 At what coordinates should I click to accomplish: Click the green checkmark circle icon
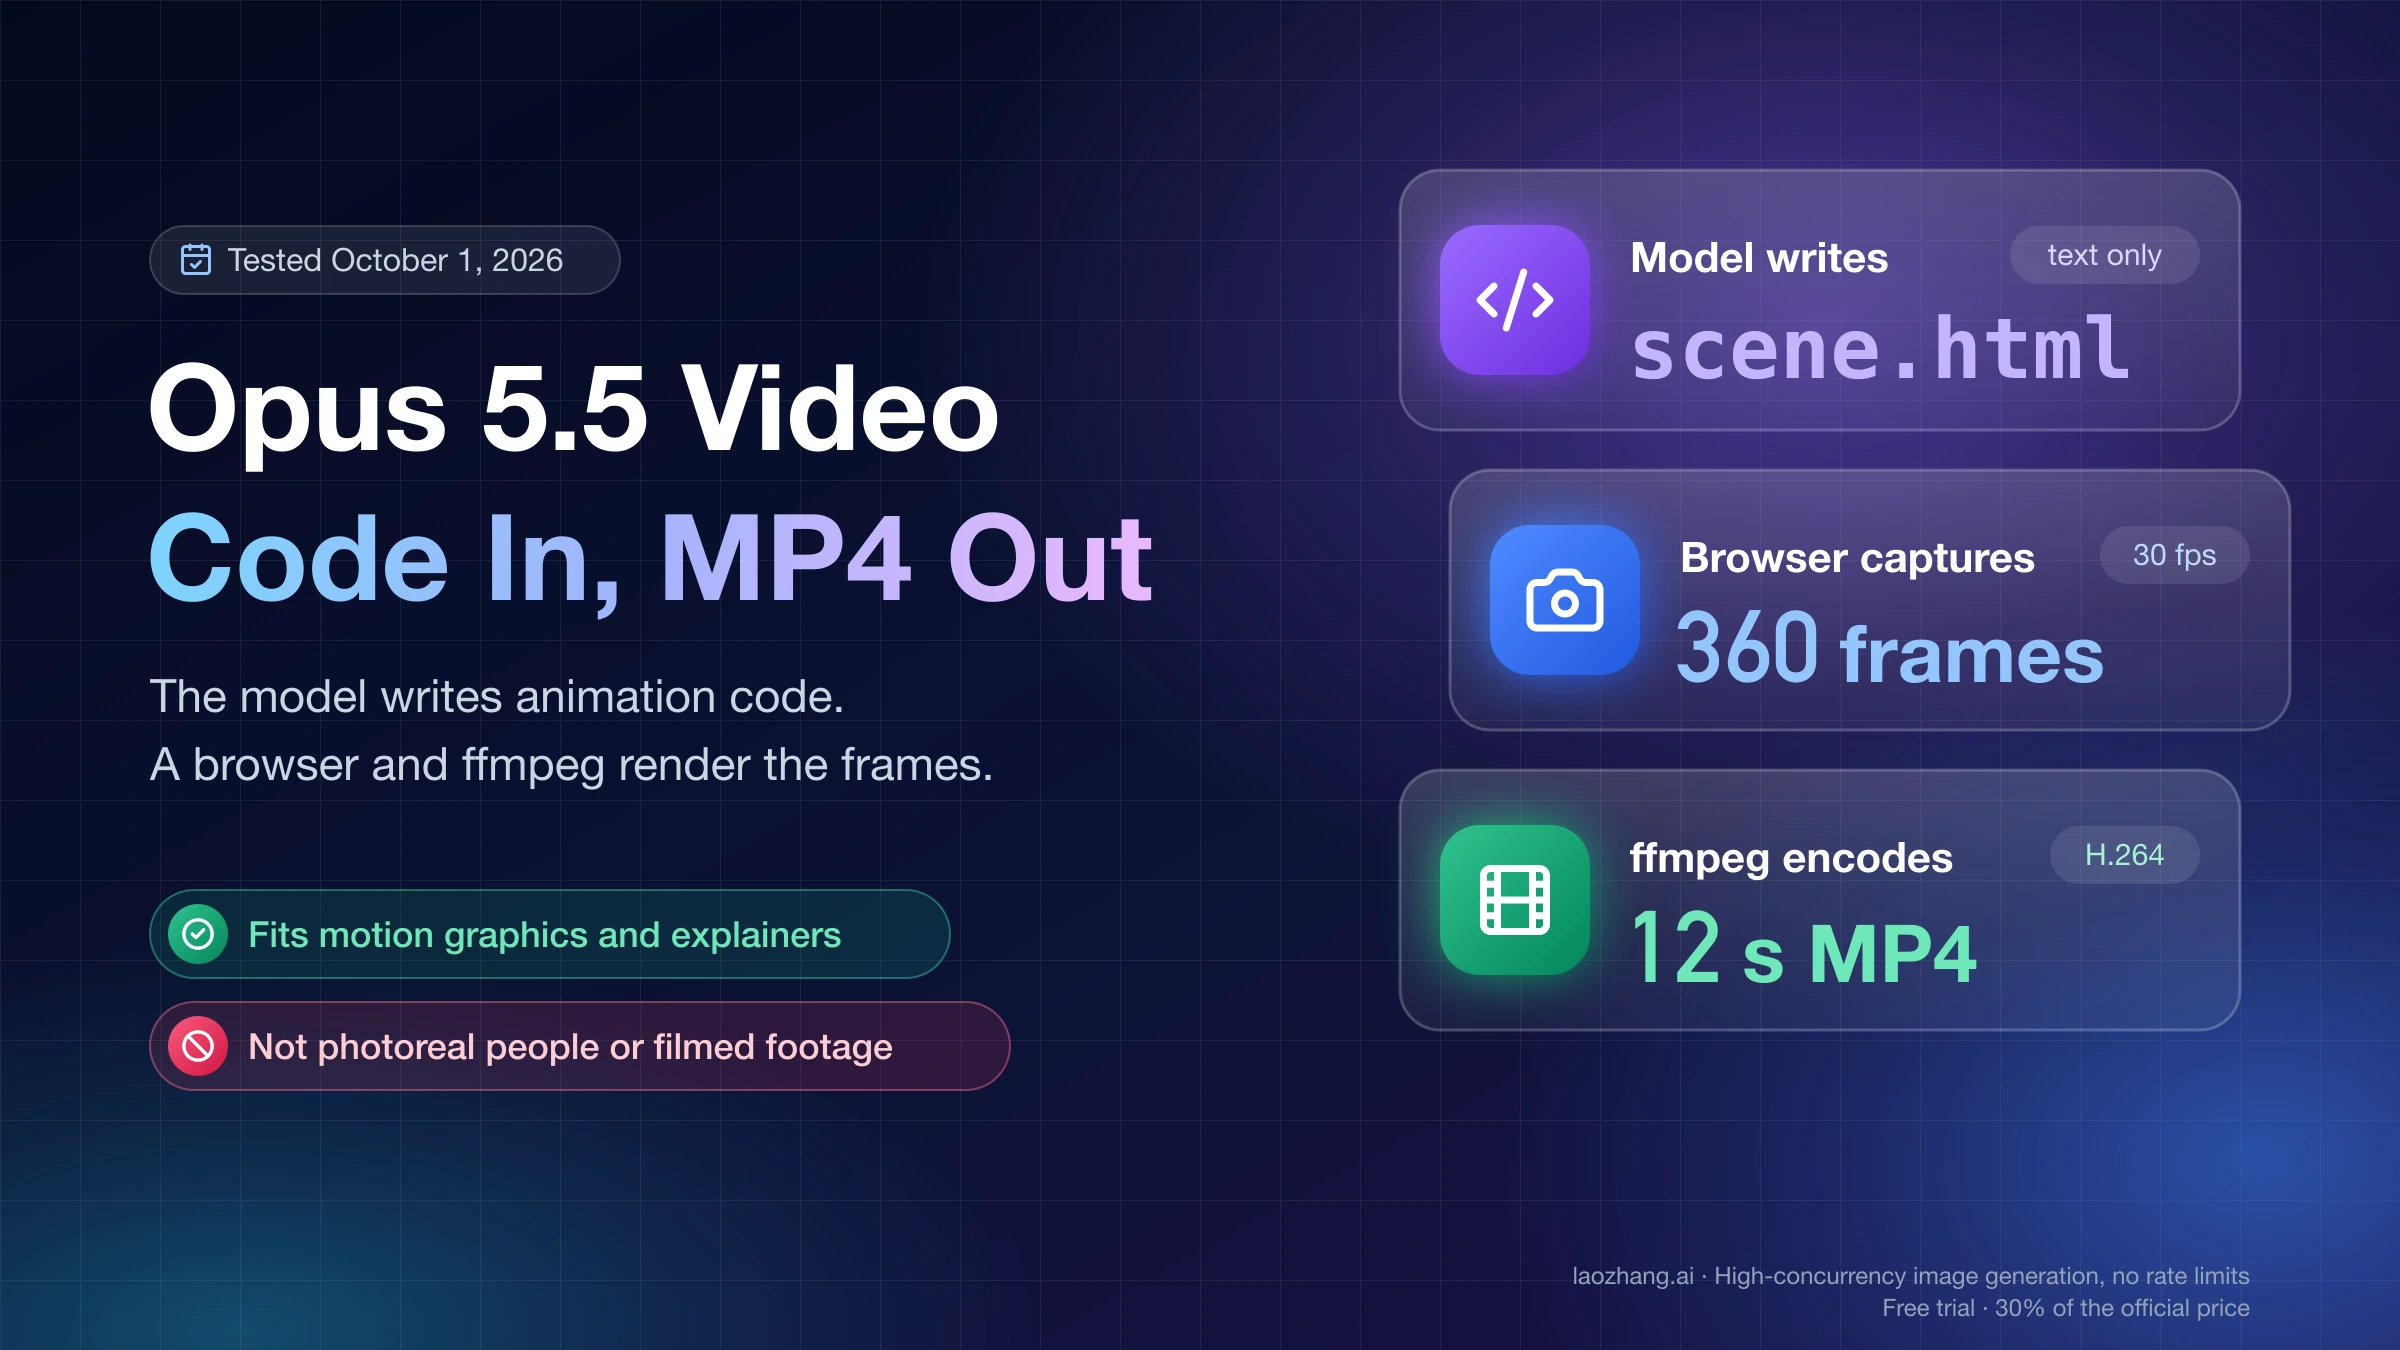pyautogui.click(x=198, y=934)
